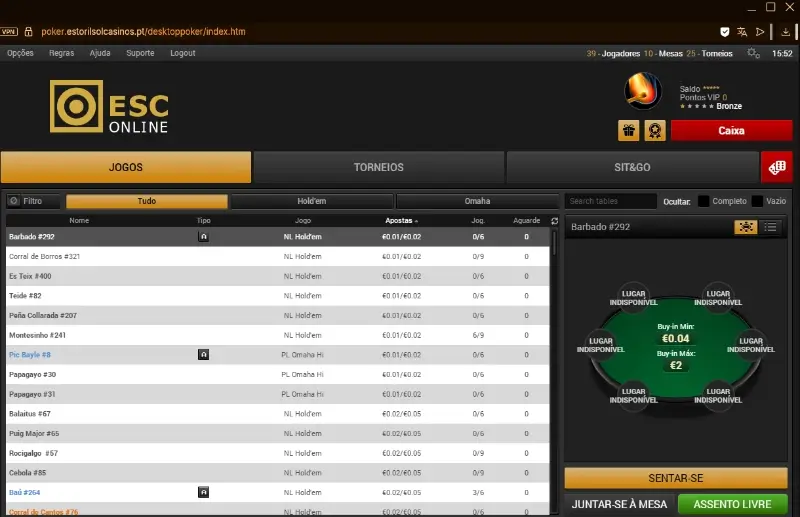Click the red multi-table layout icon
800x517 pixels.
(x=777, y=167)
